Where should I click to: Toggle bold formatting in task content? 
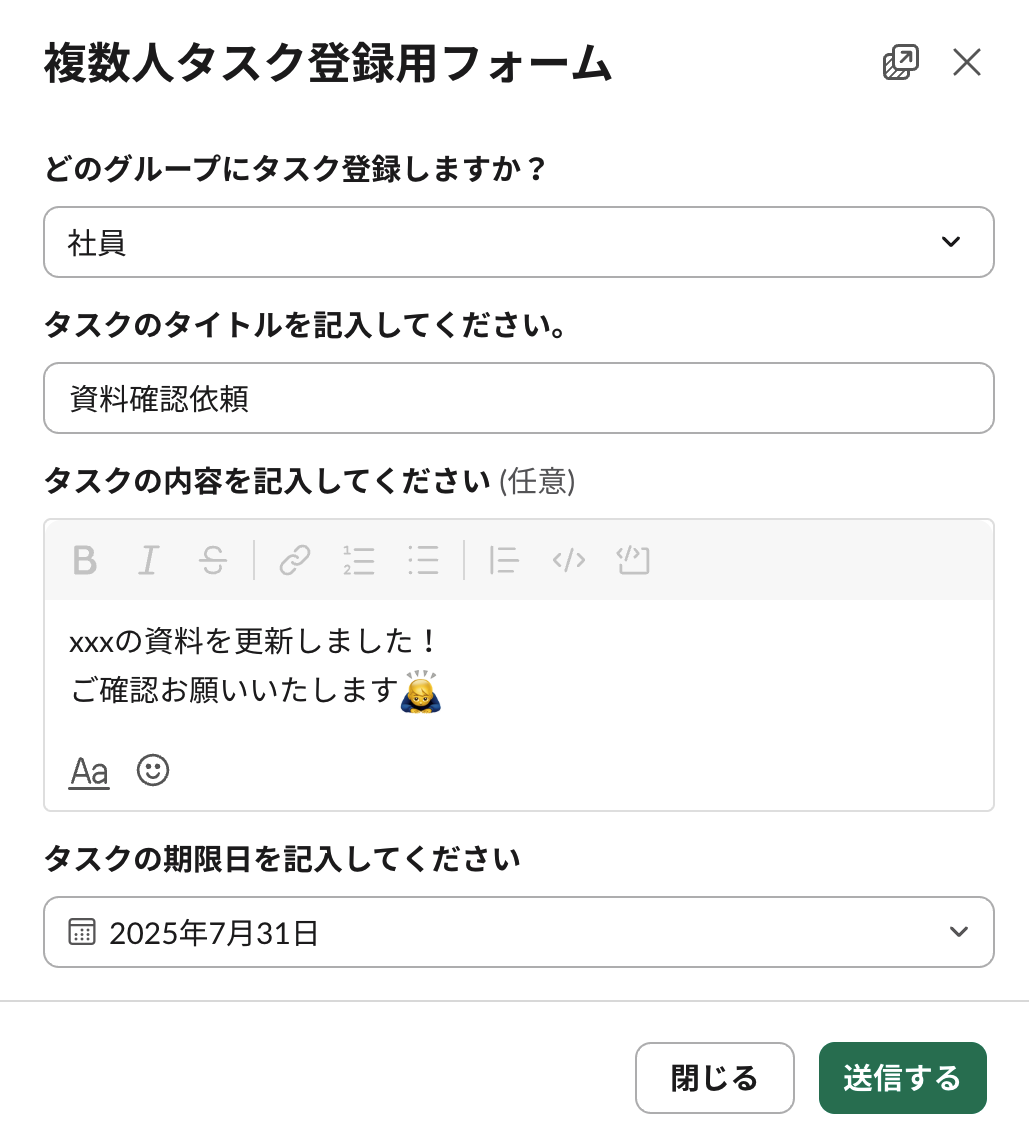click(85, 560)
